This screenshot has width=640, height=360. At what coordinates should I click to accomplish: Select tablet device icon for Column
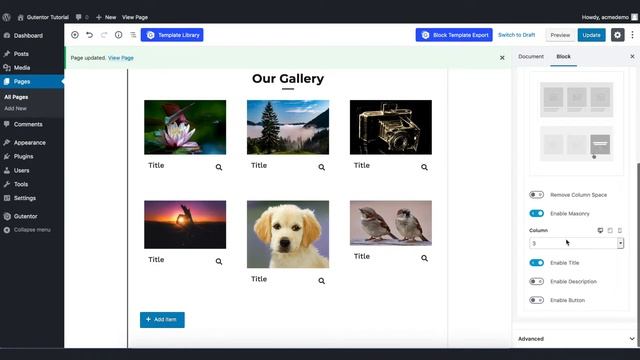[x=610, y=231]
